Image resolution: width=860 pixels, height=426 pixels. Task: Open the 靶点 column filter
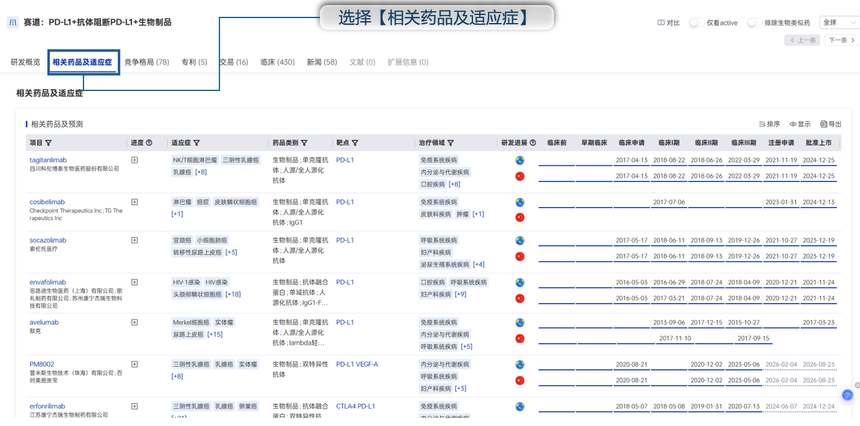tap(355, 143)
